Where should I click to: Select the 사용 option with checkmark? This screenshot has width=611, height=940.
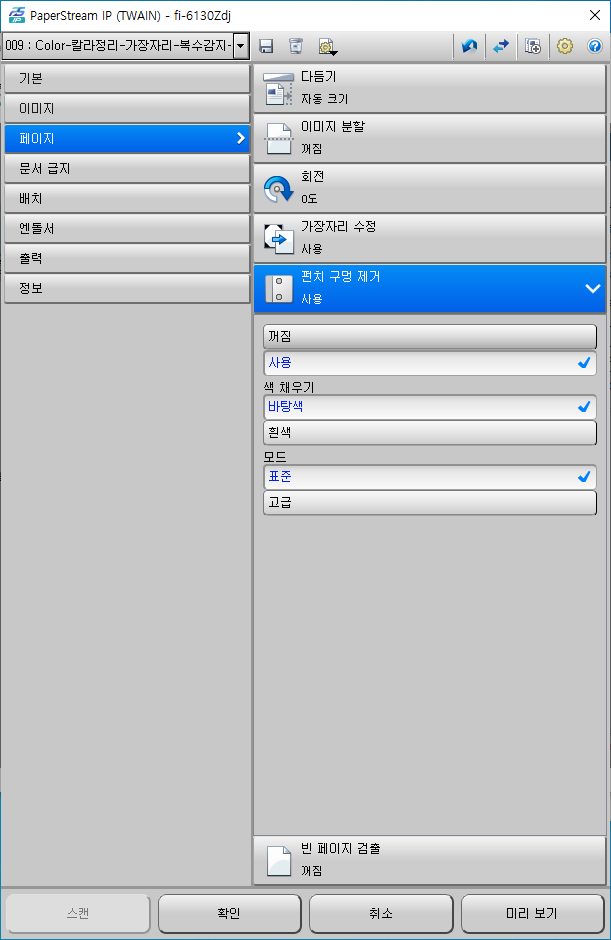coord(429,363)
